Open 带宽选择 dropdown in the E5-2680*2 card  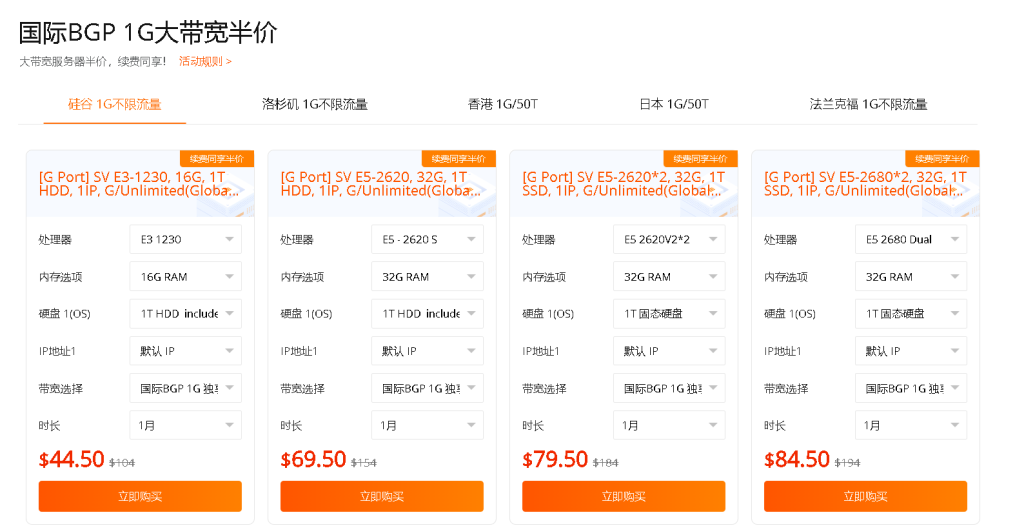pyautogui.click(x=911, y=388)
